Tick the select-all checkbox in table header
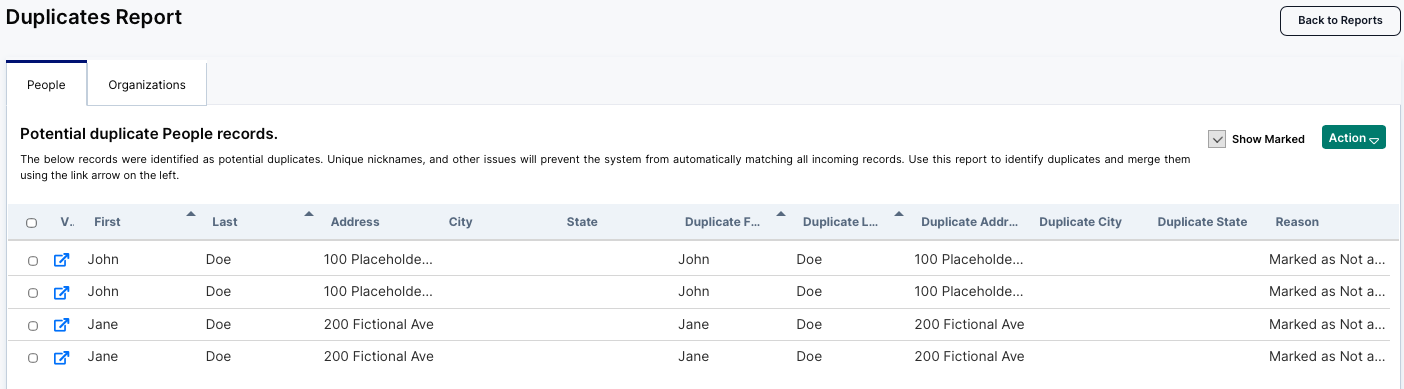This screenshot has height=389, width=1404. click(32, 223)
